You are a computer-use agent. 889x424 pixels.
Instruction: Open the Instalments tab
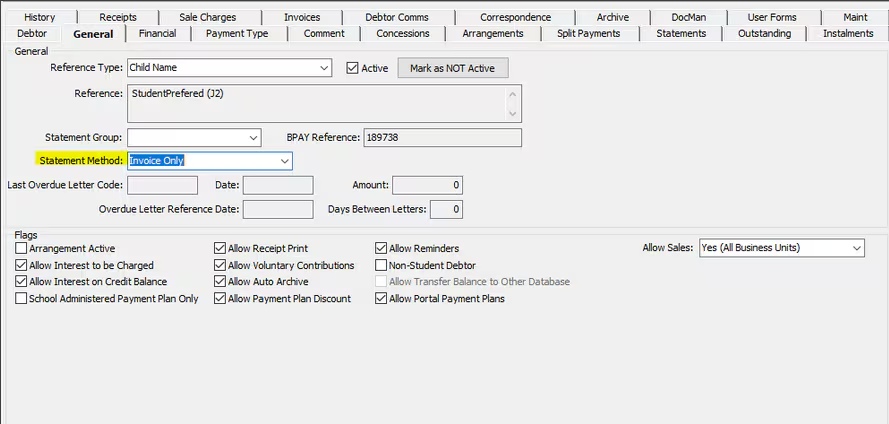coord(848,33)
